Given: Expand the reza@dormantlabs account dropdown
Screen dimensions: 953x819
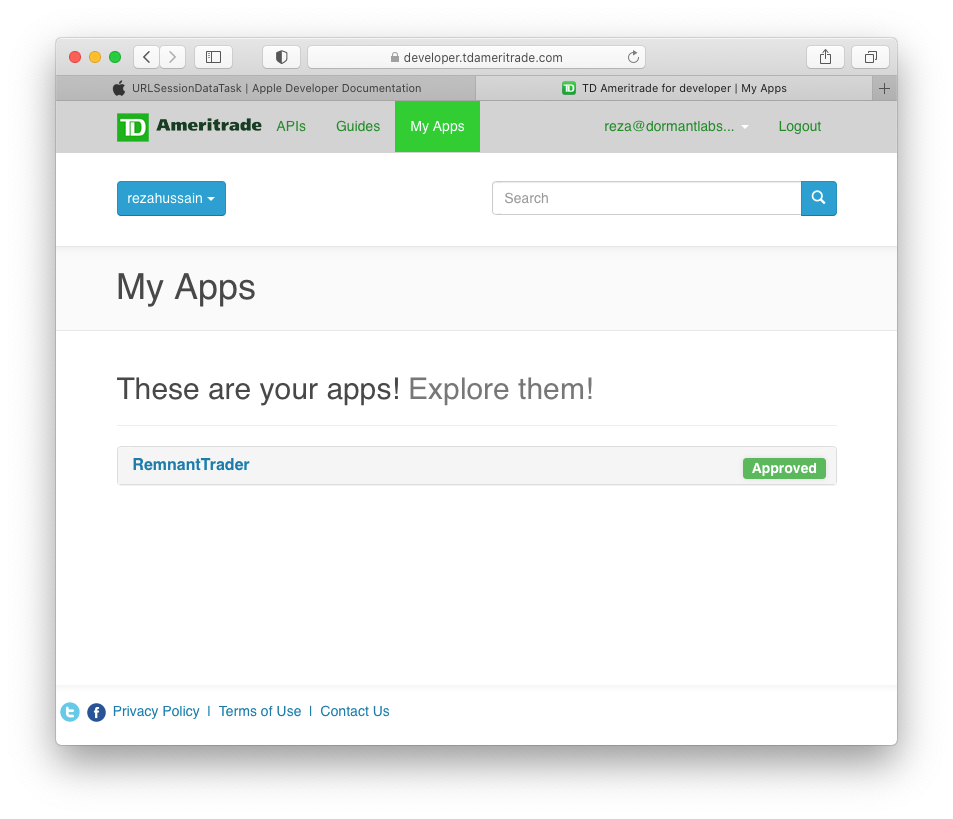Looking at the screenshot, I should pyautogui.click(x=676, y=126).
